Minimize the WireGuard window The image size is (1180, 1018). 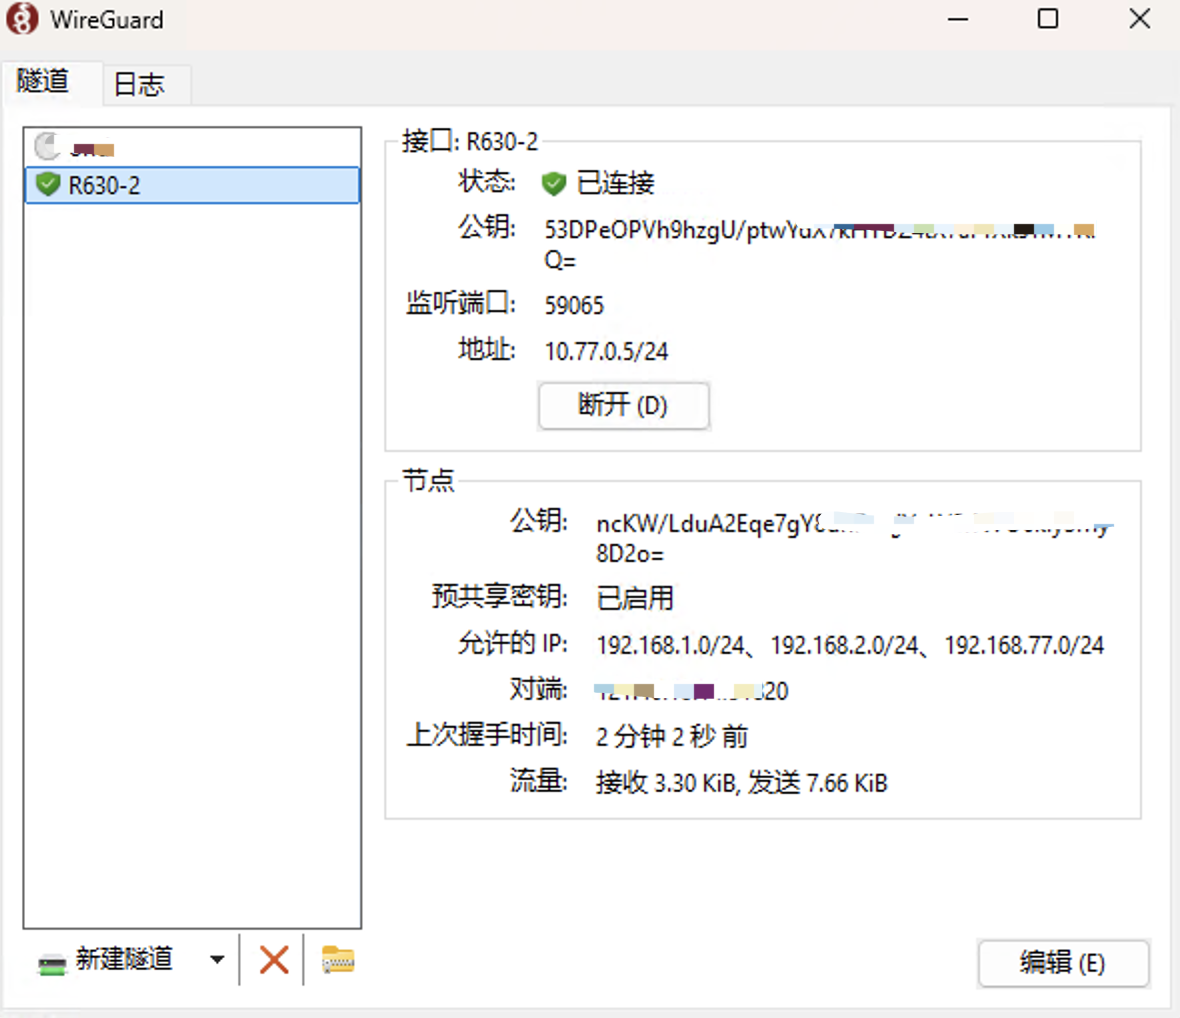point(958,19)
